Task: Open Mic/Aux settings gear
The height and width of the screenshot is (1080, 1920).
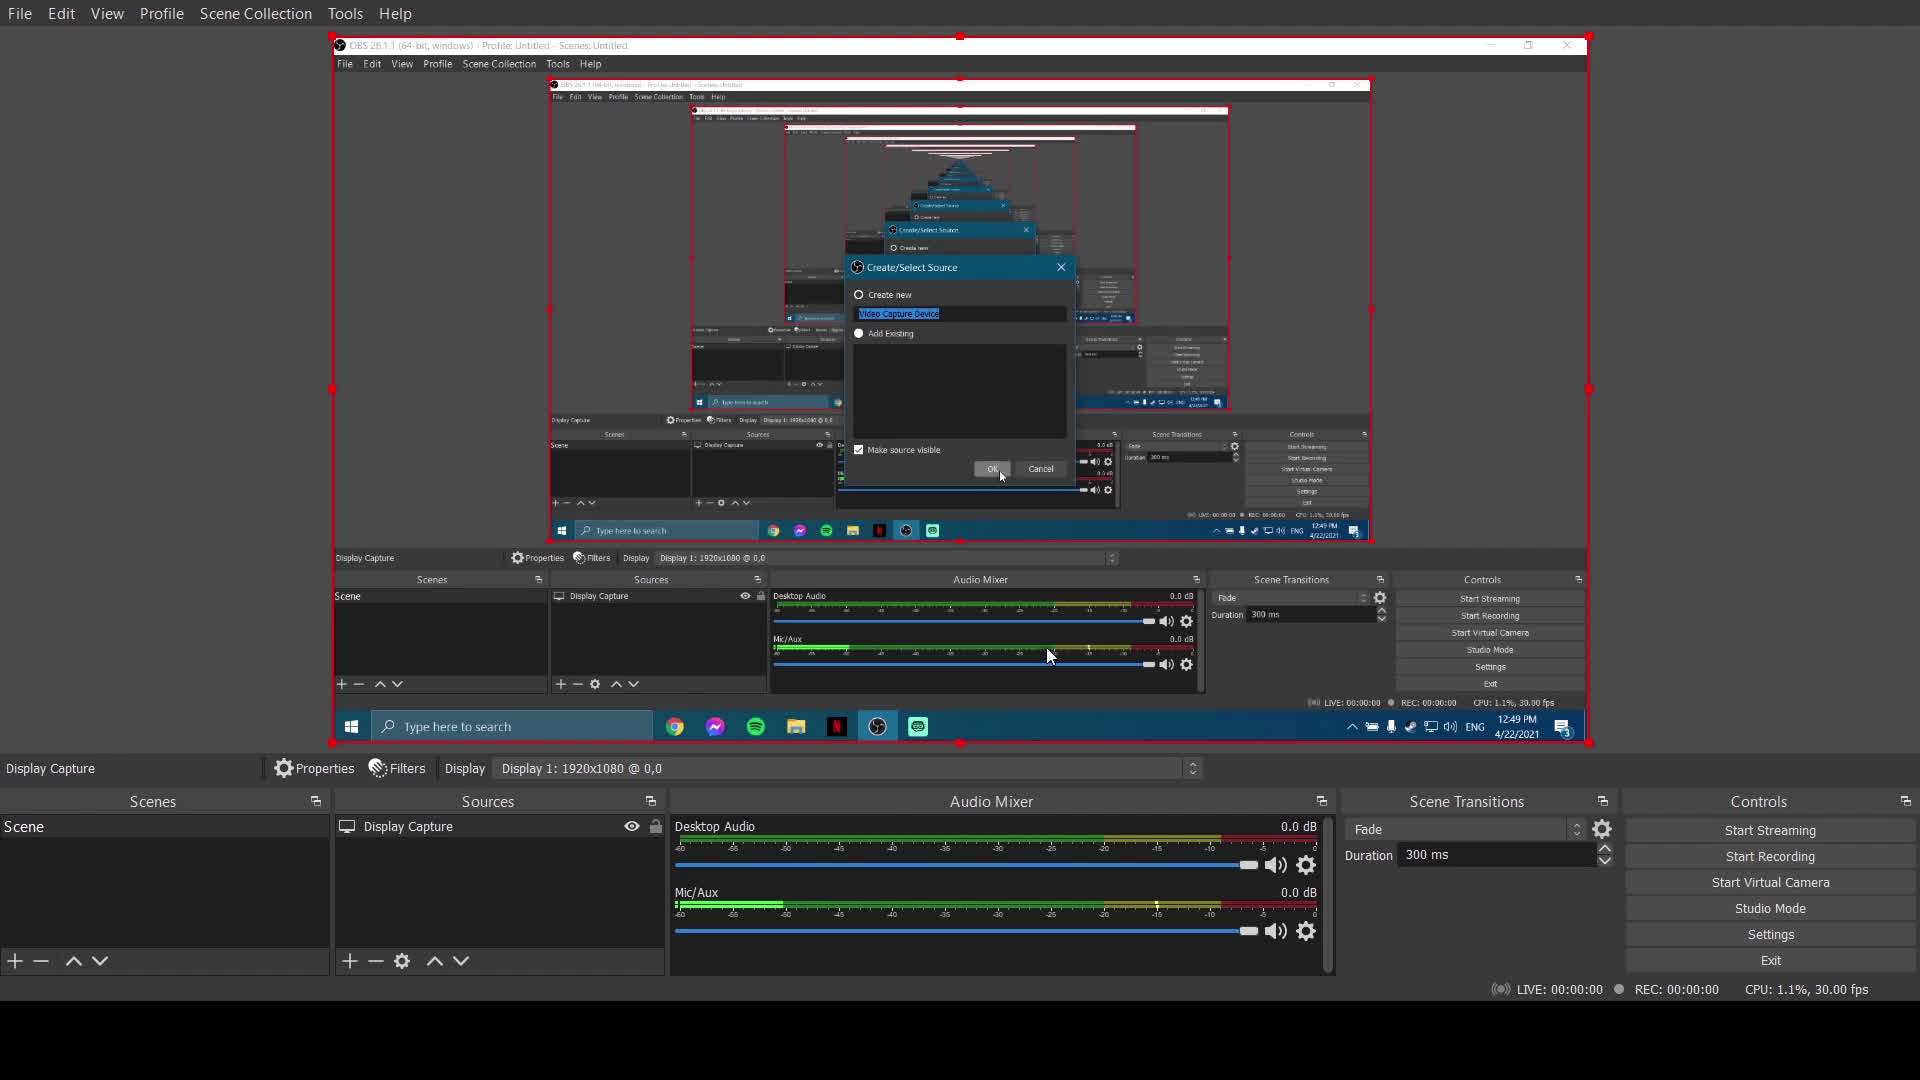Action: [x=1306, y=931]
